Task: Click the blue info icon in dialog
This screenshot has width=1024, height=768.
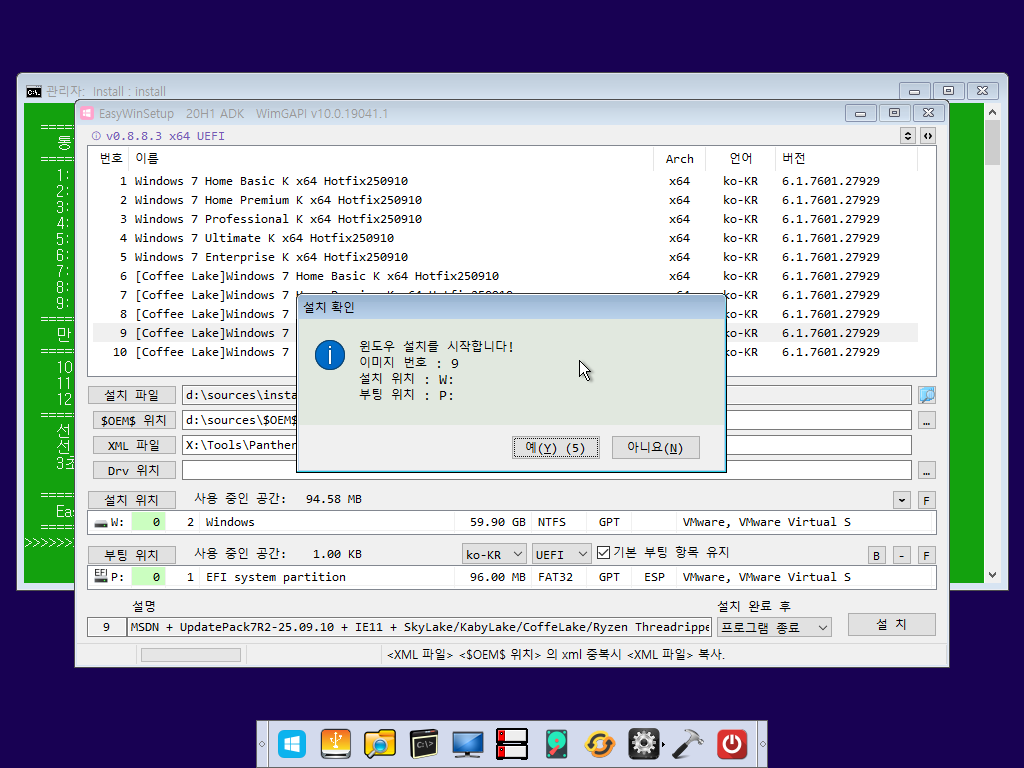Action: click(x=330, y=355)
